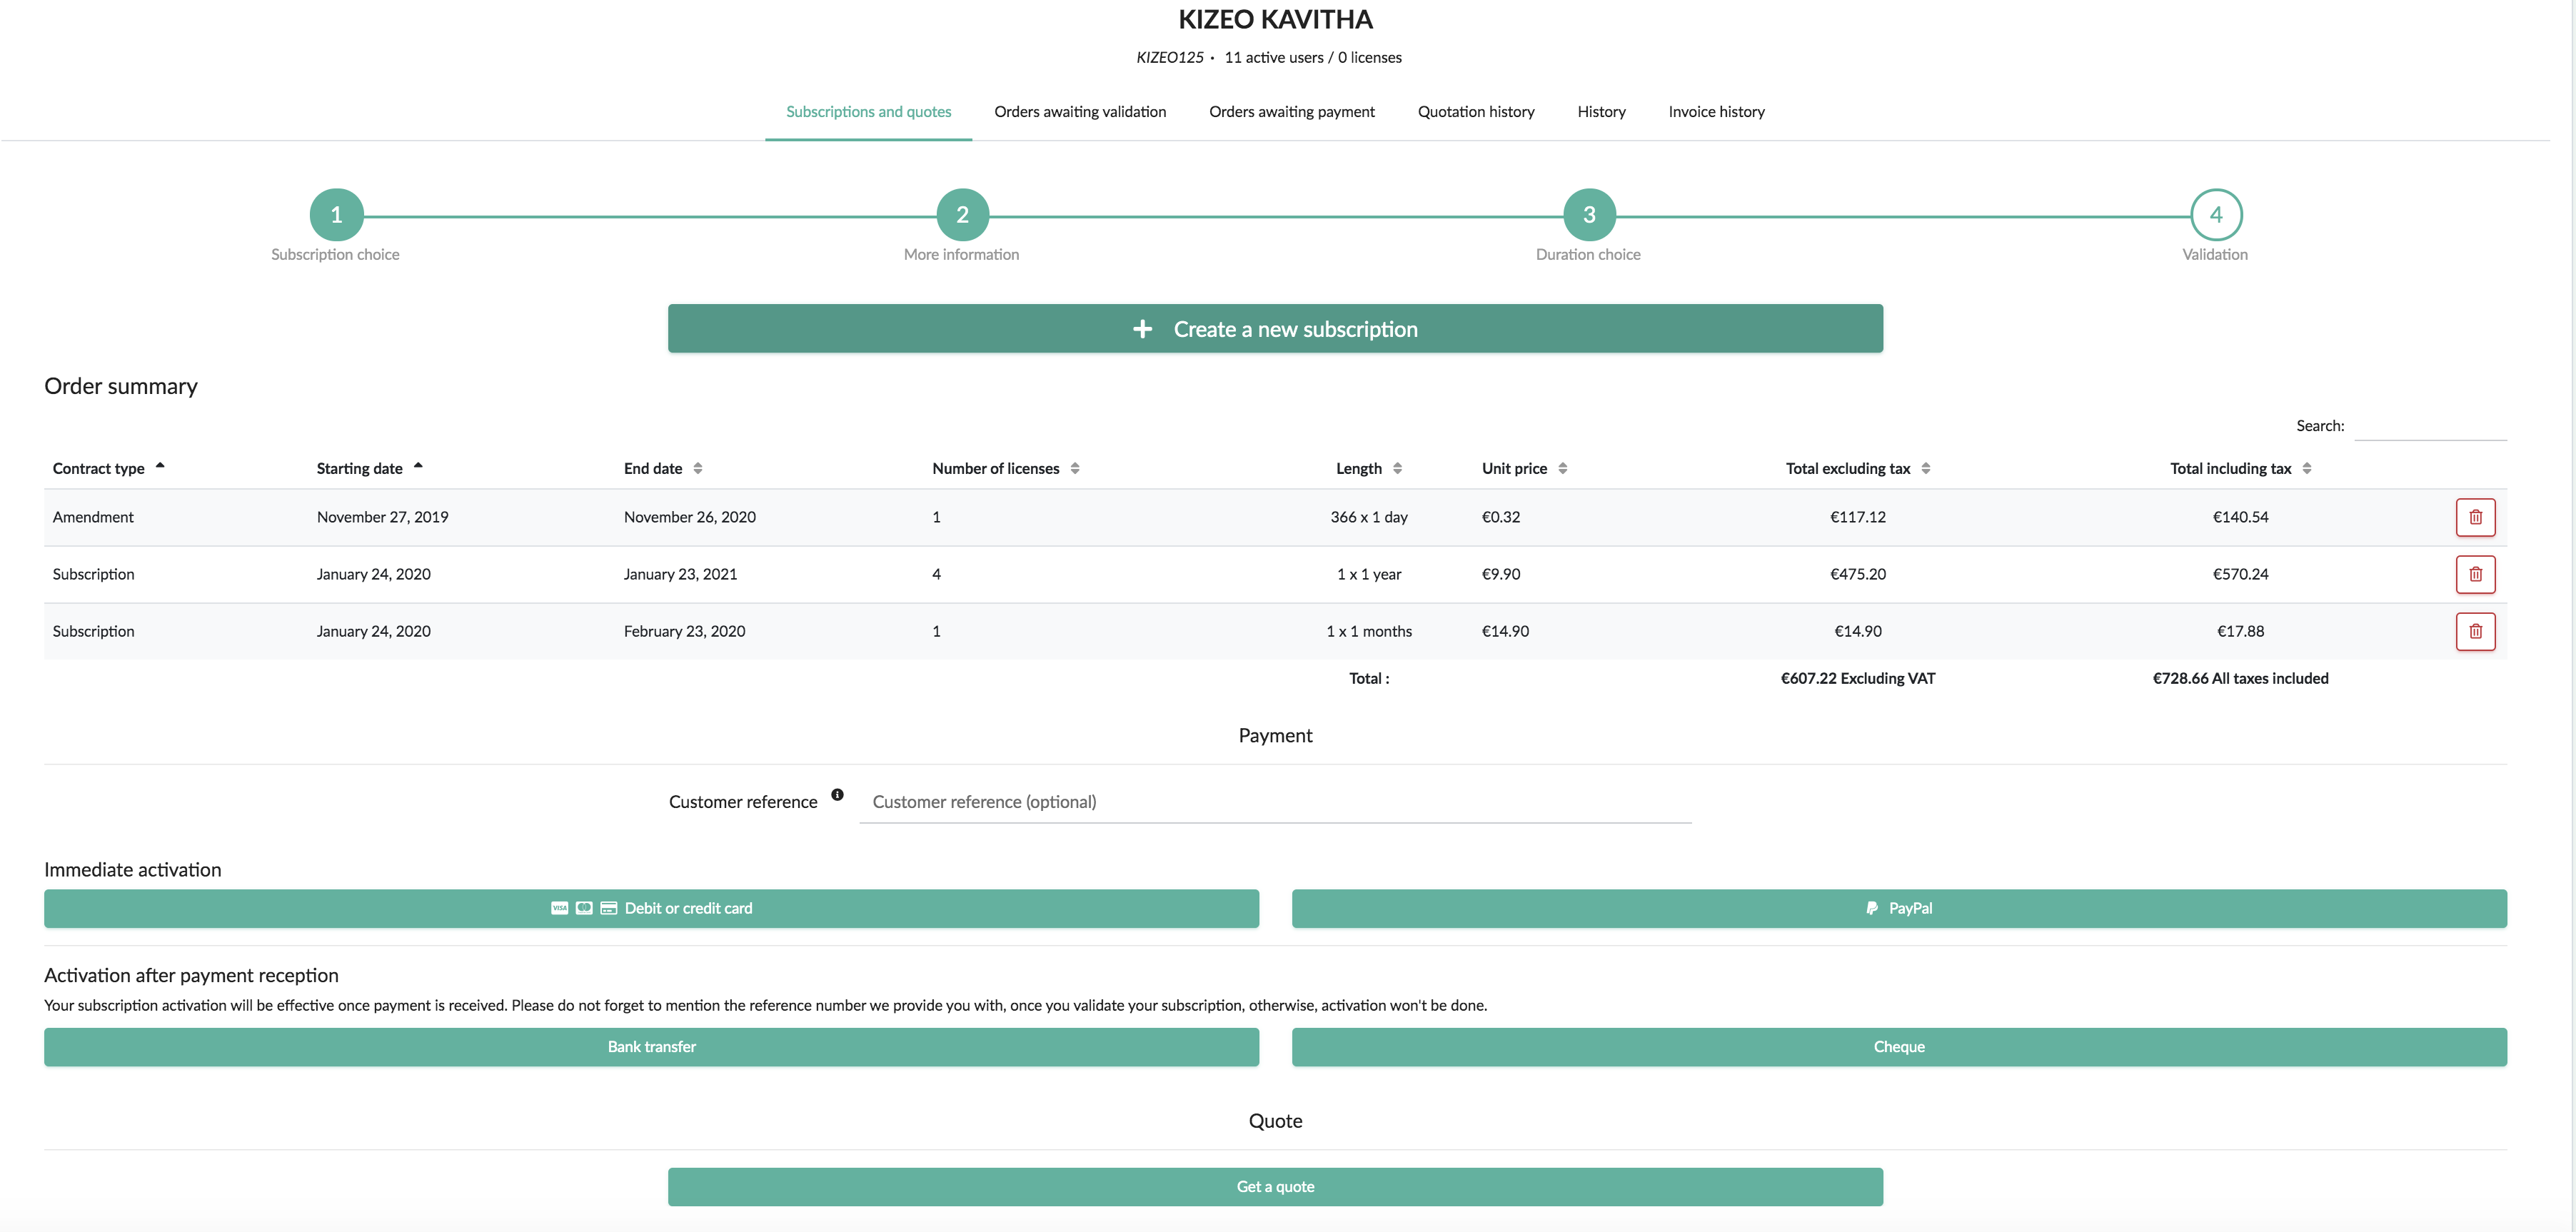Click the Amendment contract type cell
Viewport: 2576px width, 1232px height.
pos(93,517)
